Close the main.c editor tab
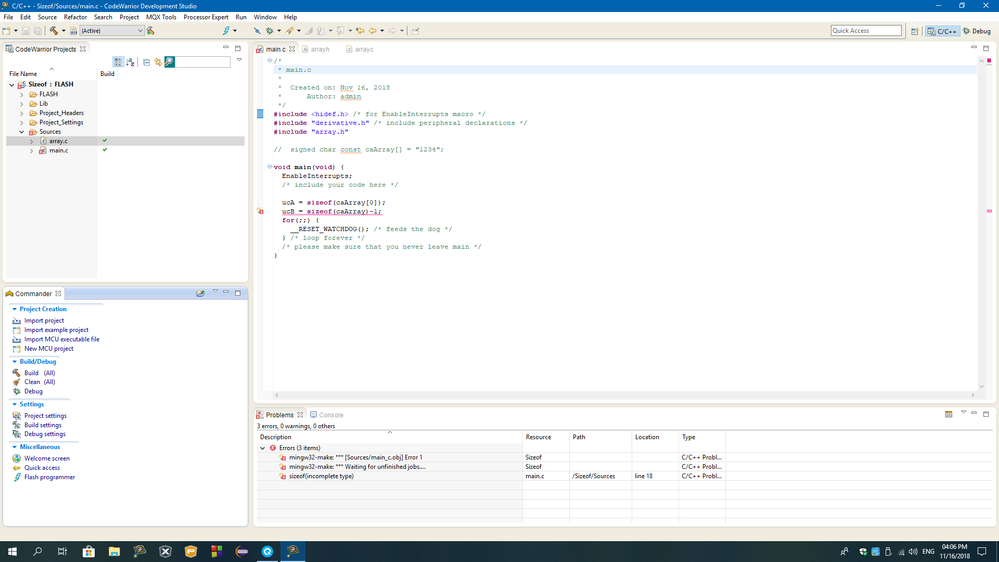This screenshot has height=562, width=999. tap(292, 49)
